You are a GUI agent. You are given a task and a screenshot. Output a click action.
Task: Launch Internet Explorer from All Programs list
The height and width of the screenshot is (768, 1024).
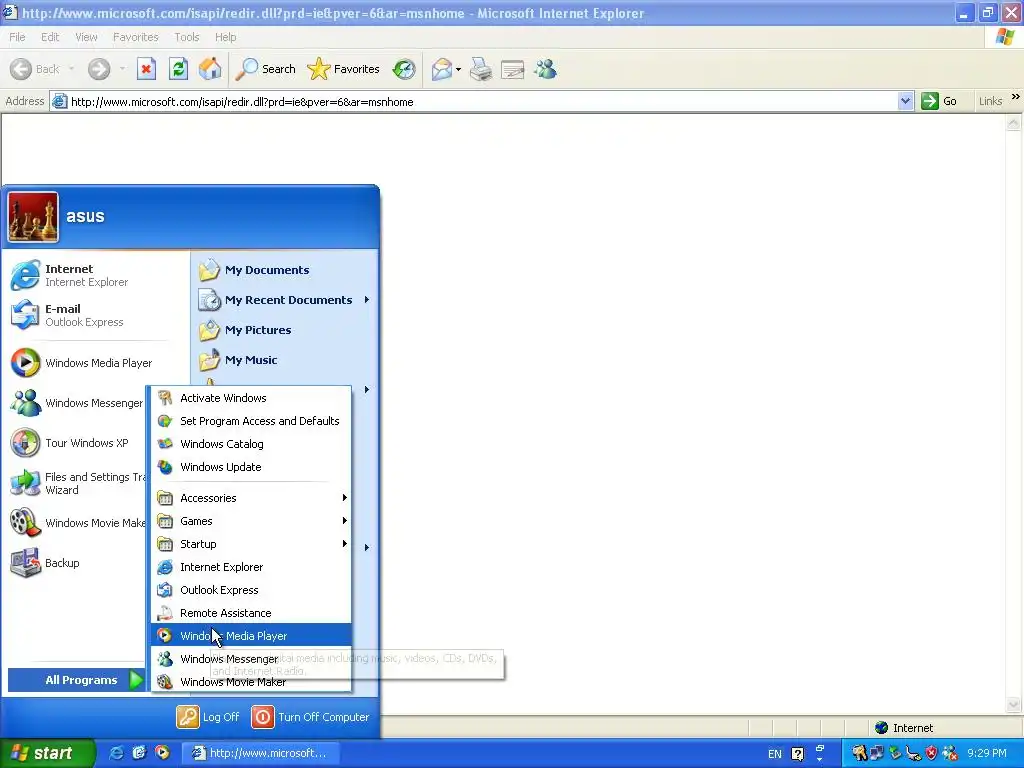coord(251,567)
